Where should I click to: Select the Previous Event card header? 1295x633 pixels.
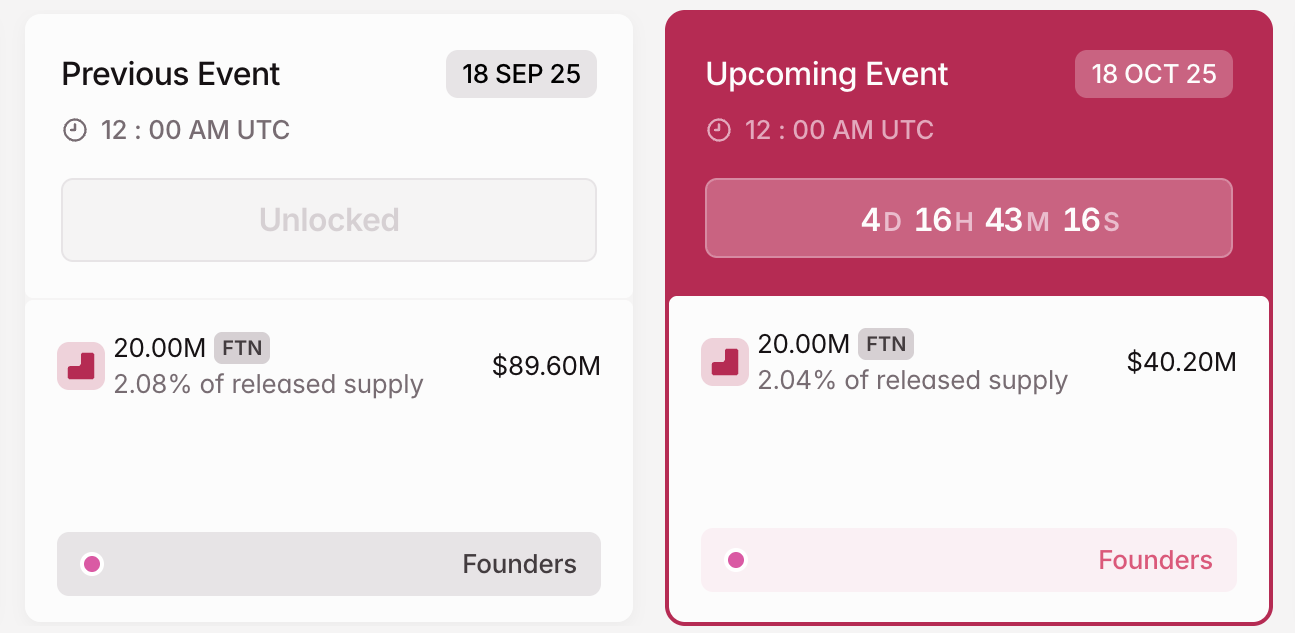click(x=171, y=74)
